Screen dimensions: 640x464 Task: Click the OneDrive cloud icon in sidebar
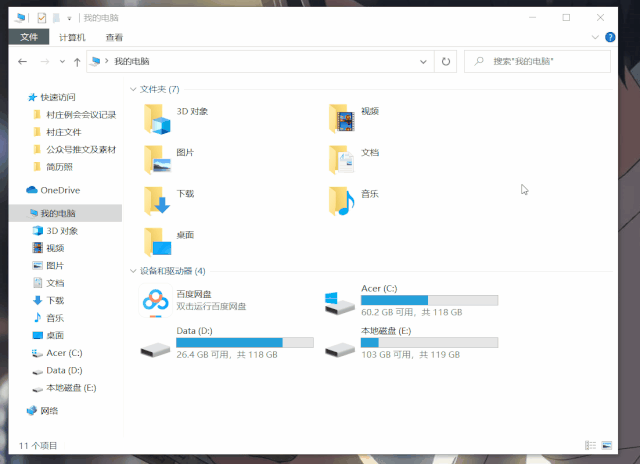coord(32,190)
